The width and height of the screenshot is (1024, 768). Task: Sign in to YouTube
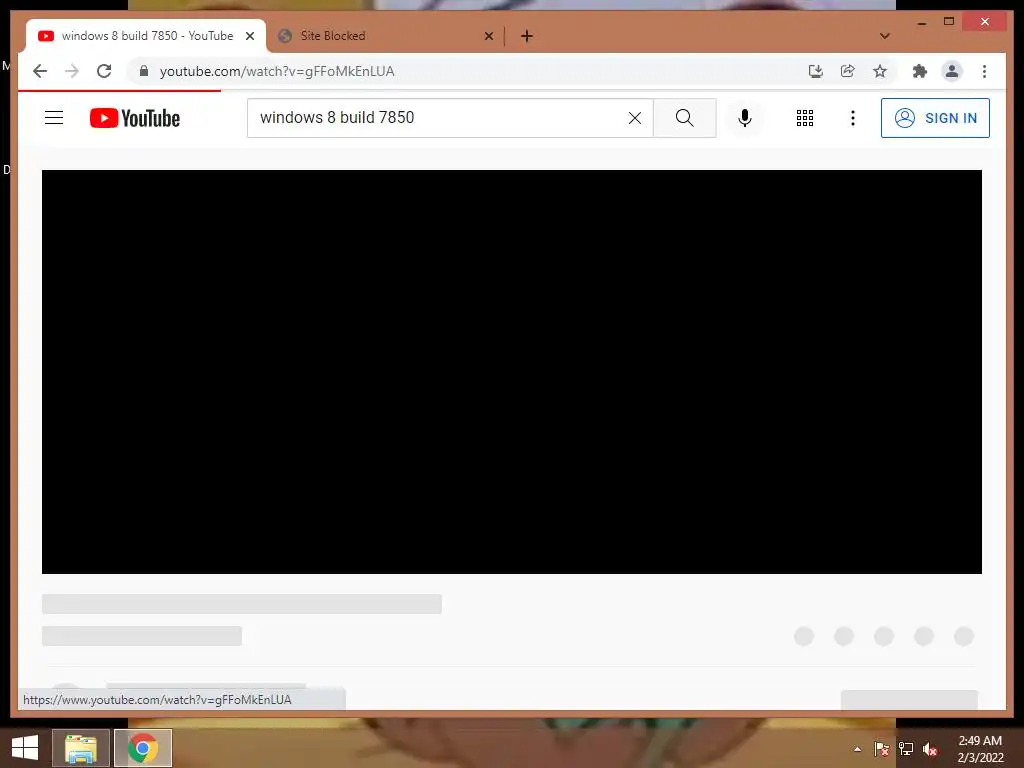click(935, 118)
